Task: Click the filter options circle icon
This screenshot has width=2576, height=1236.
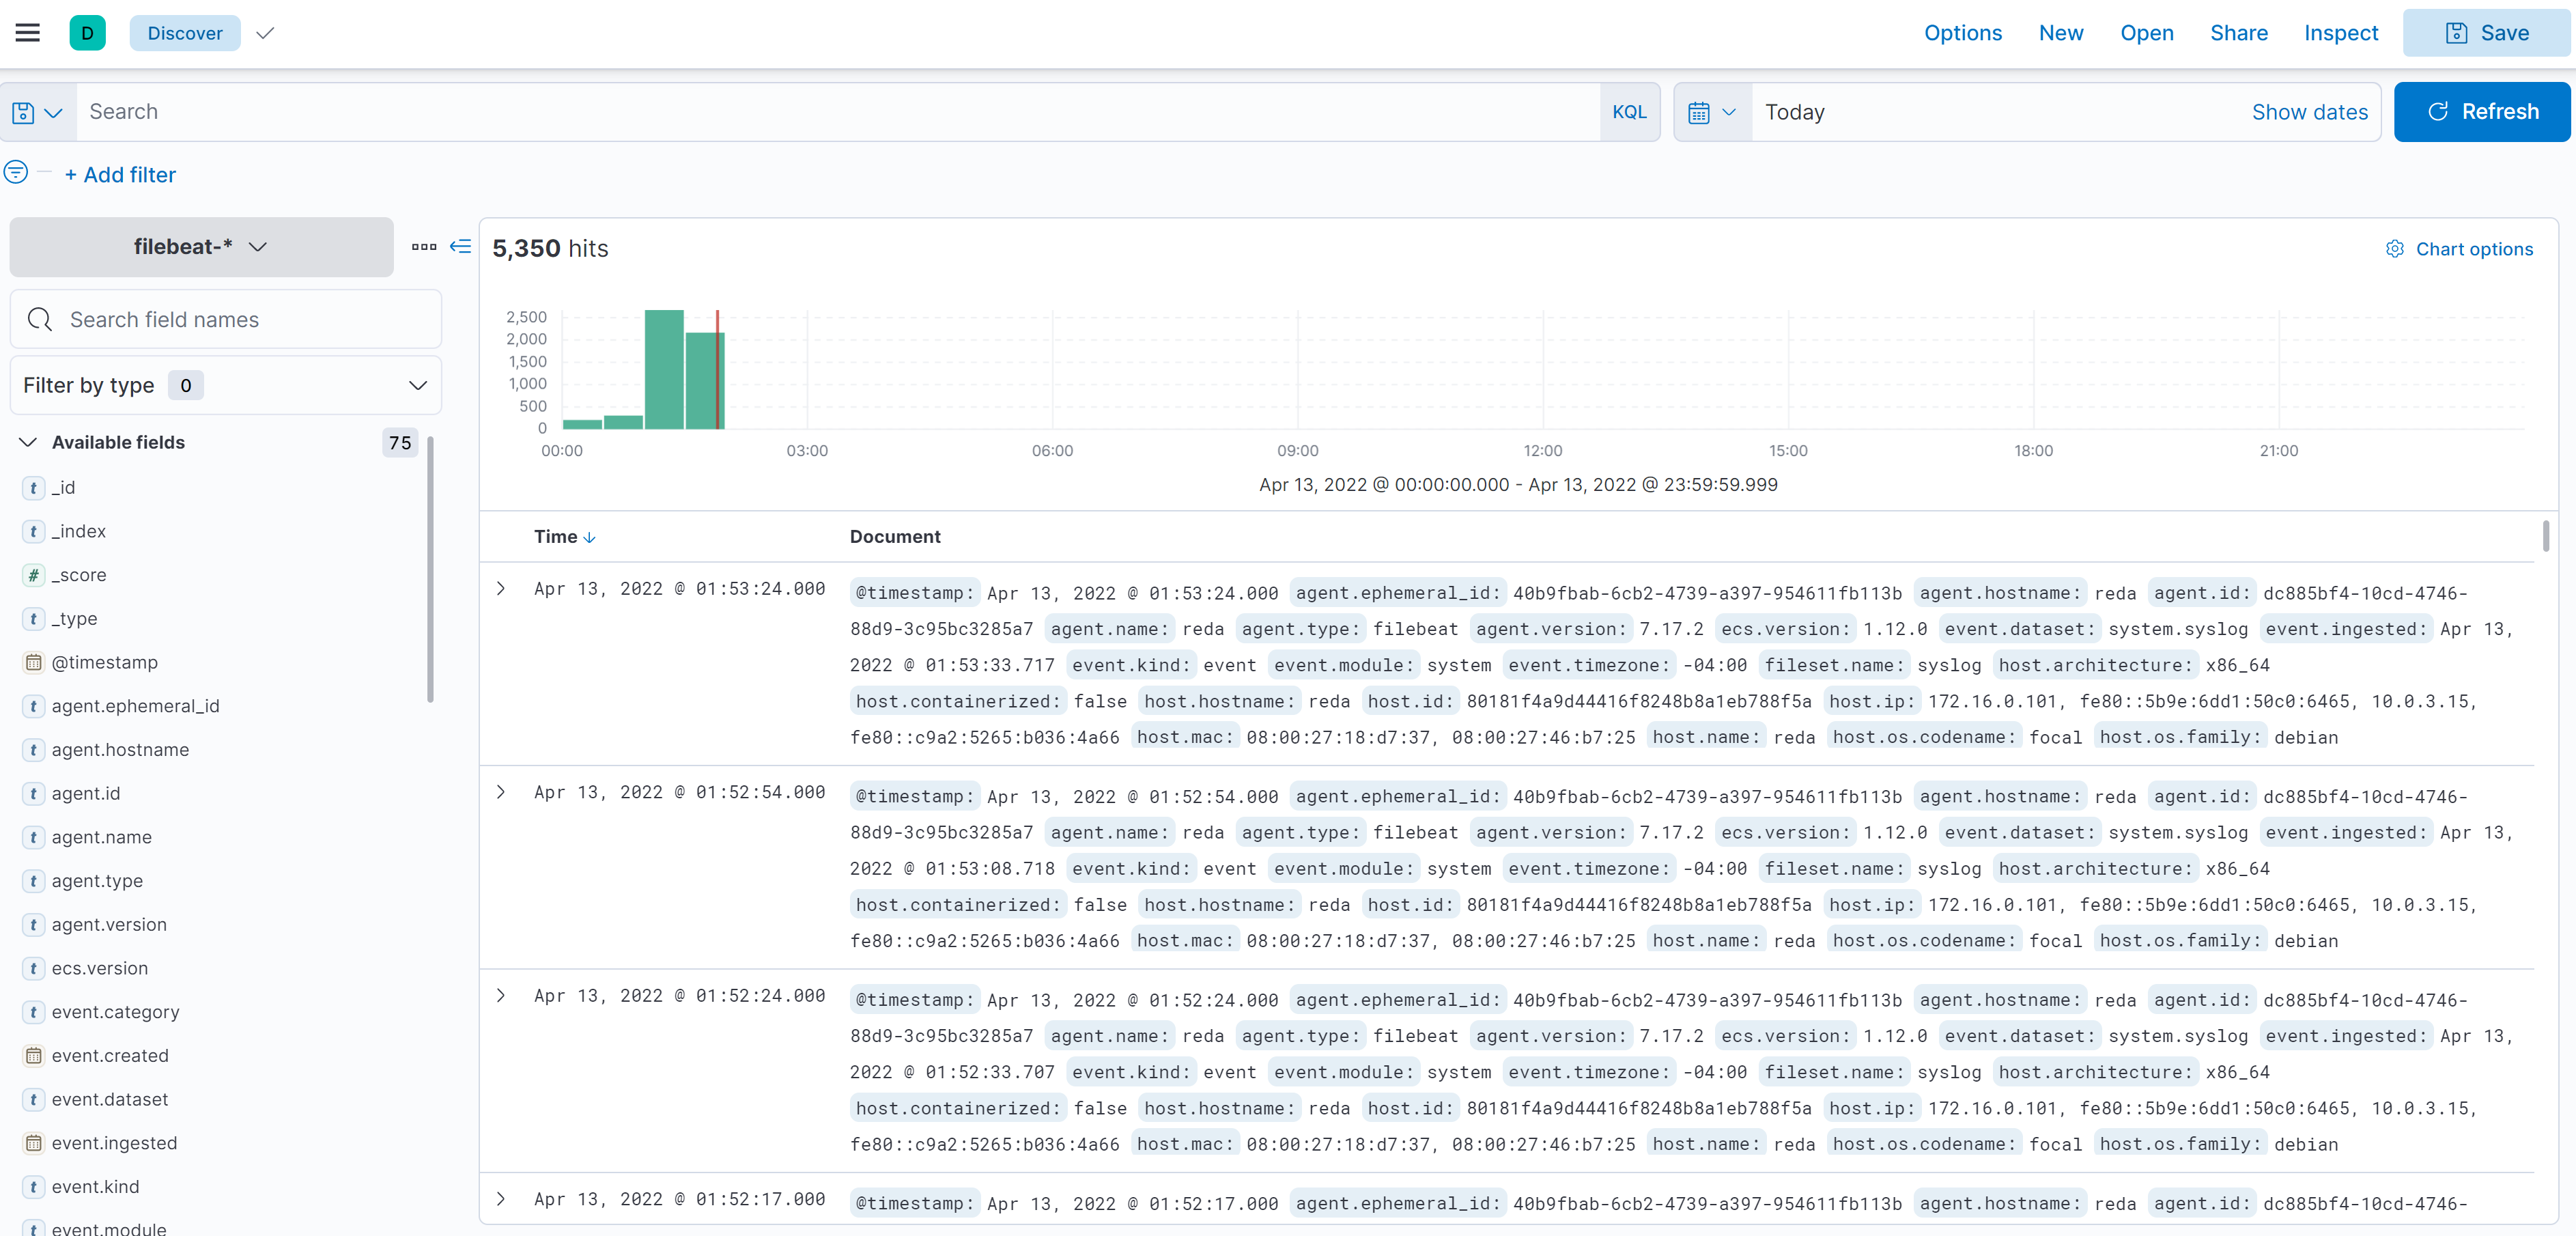Action: tap(16, 173)
